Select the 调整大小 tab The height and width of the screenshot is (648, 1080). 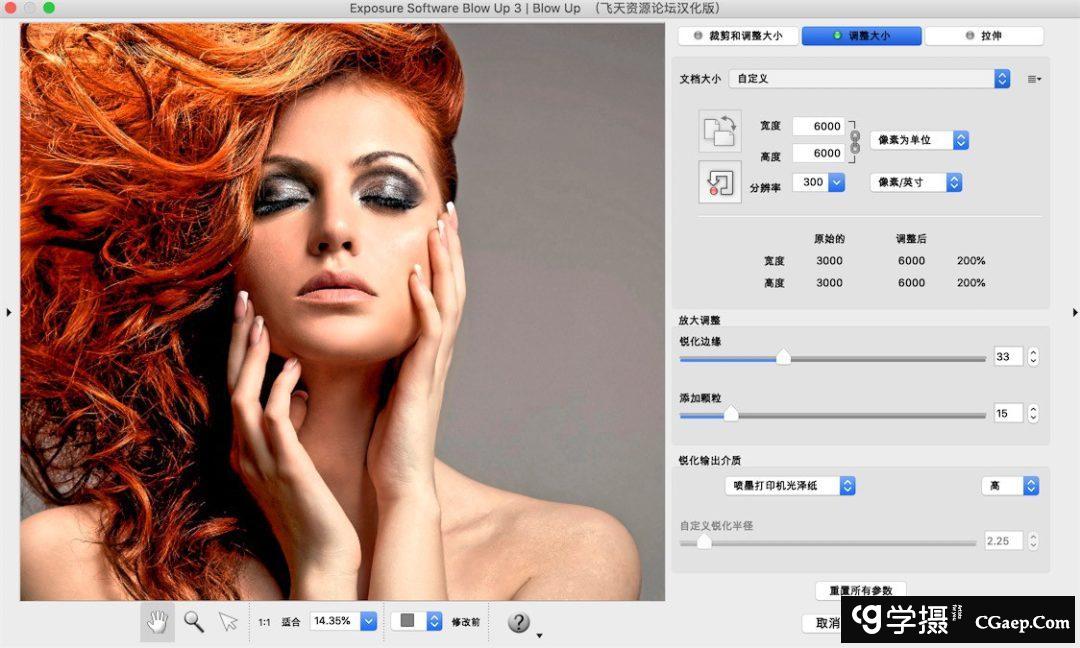pyautogui.click(x=861, y=36)
